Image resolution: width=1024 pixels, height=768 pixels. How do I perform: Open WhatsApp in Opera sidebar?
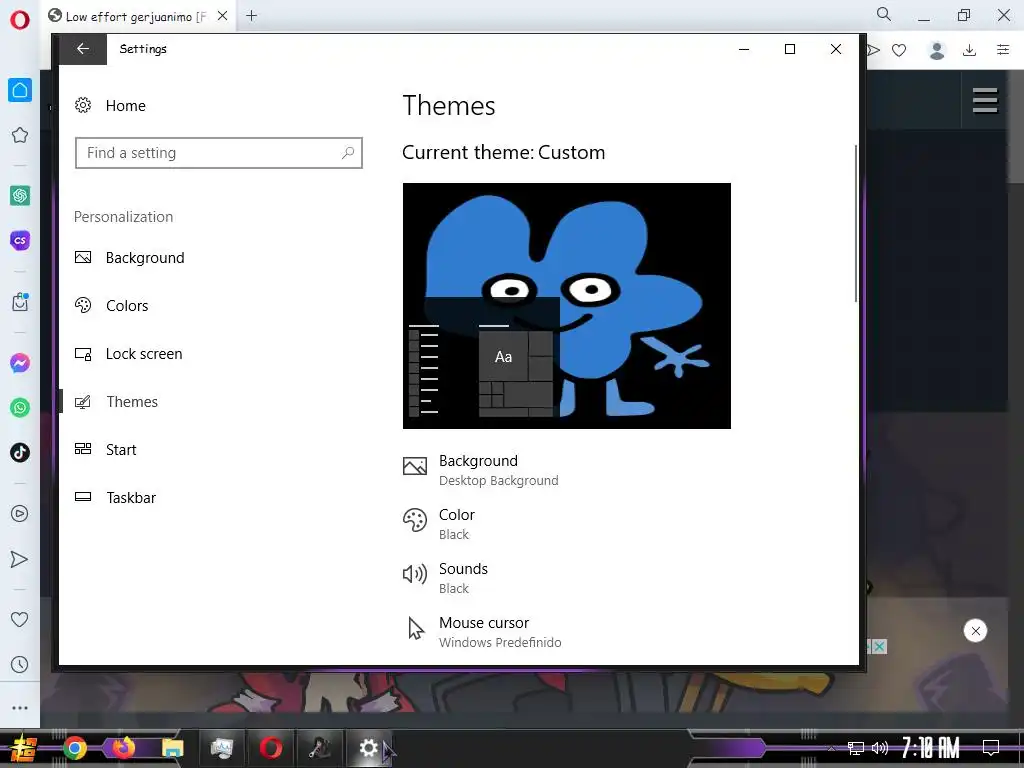[x=20, y=408]
